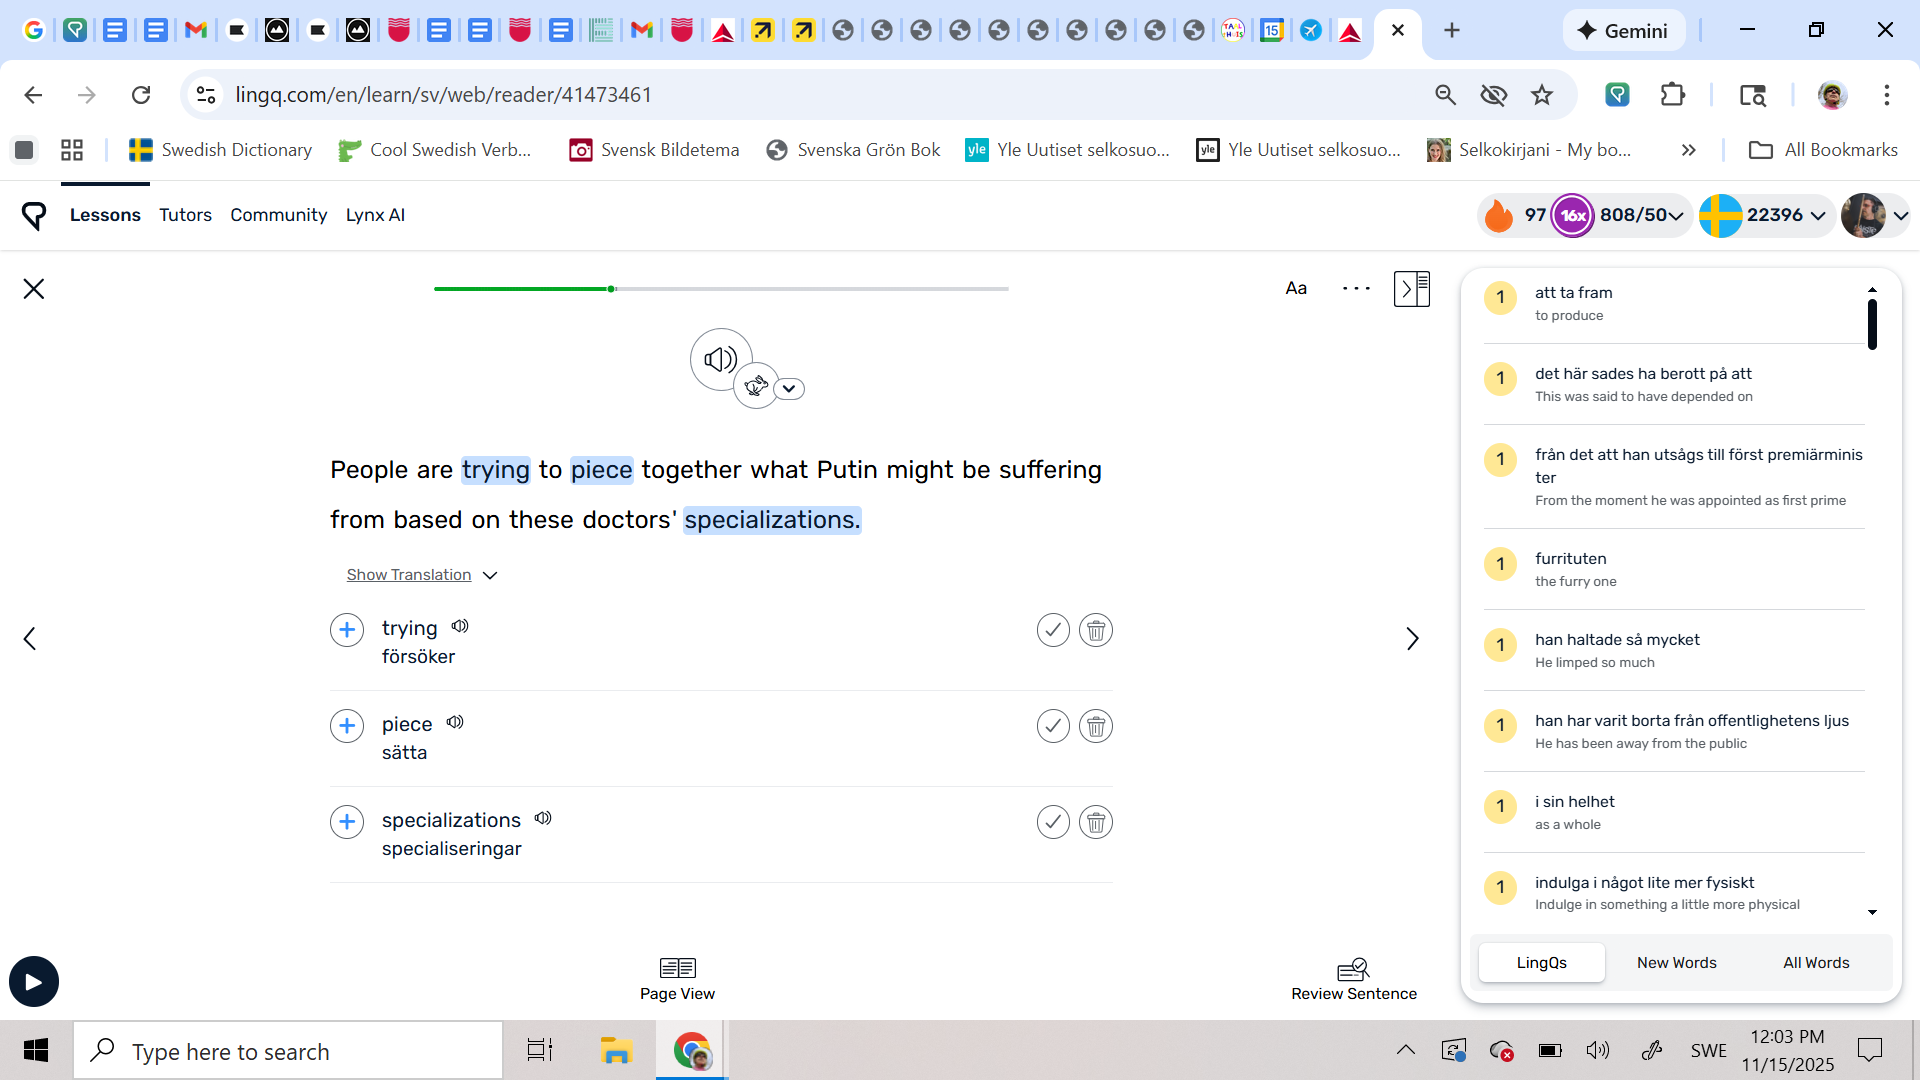
Task: Open font settings Aa icon
Action: pyautogui.click(x=1296, y=289)
